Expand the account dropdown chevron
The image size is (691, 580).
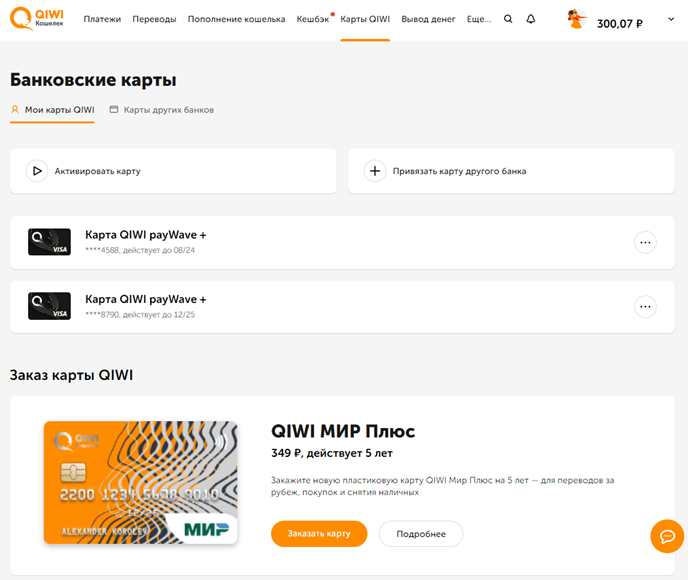pyautogui.click(x=671, y=19)
